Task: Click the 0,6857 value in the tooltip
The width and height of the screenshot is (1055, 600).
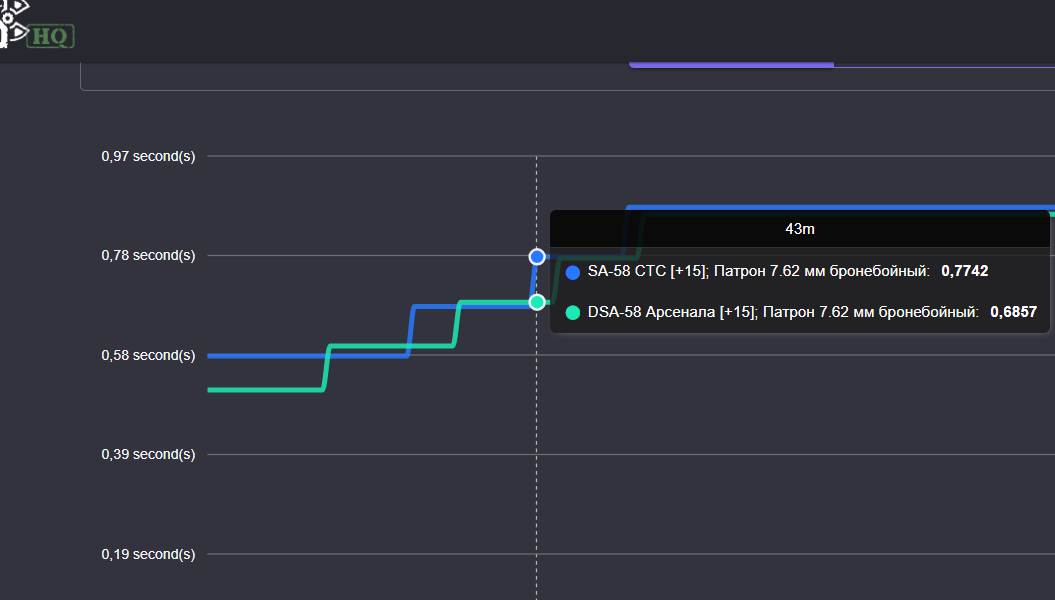Action: point(1013,312)
